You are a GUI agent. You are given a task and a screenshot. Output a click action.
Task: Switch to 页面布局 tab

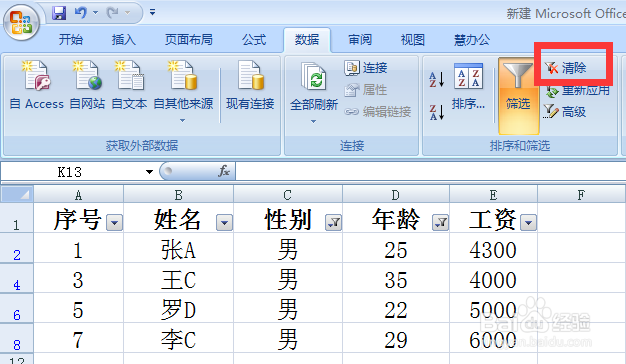coord(188,40)
